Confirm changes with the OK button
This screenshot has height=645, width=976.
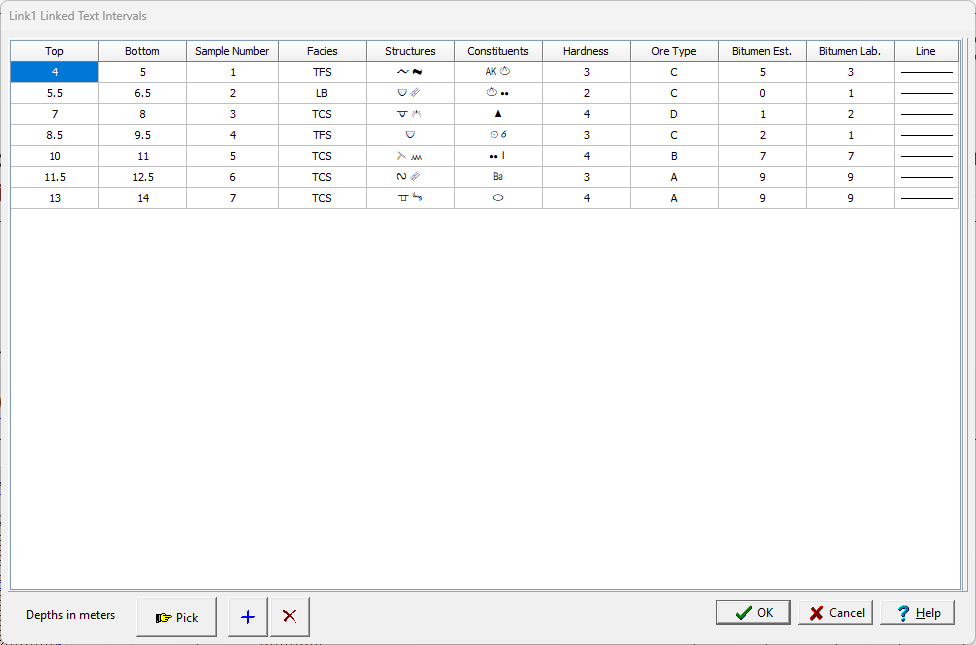[753, 613]
